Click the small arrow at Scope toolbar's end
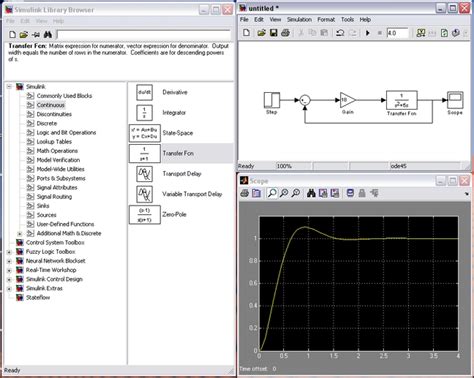The image size is (474, 378). coord(467,194)
